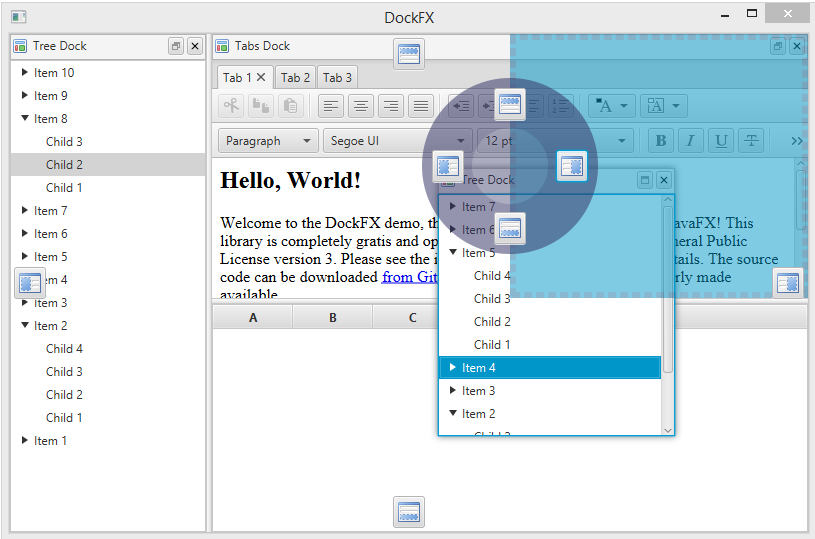815x539 pixels.
Task: Maximize the floating Tree Dock window
Action: [645, 180]
